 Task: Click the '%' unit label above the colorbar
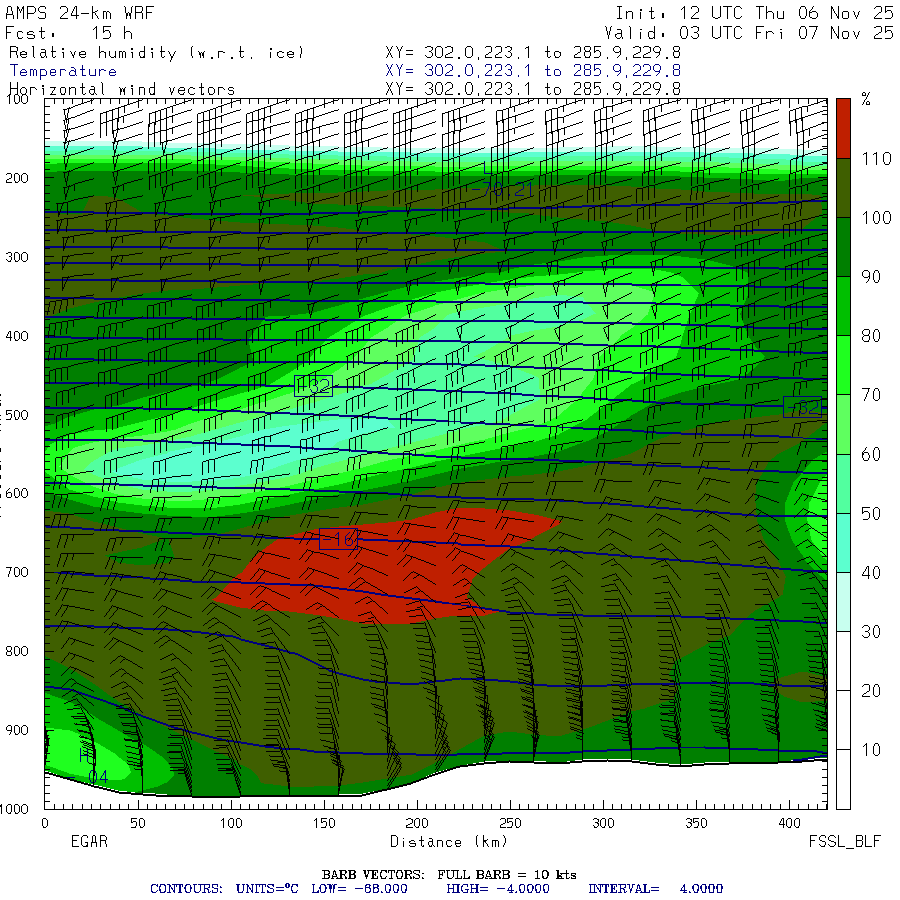[x=866, y=99]
